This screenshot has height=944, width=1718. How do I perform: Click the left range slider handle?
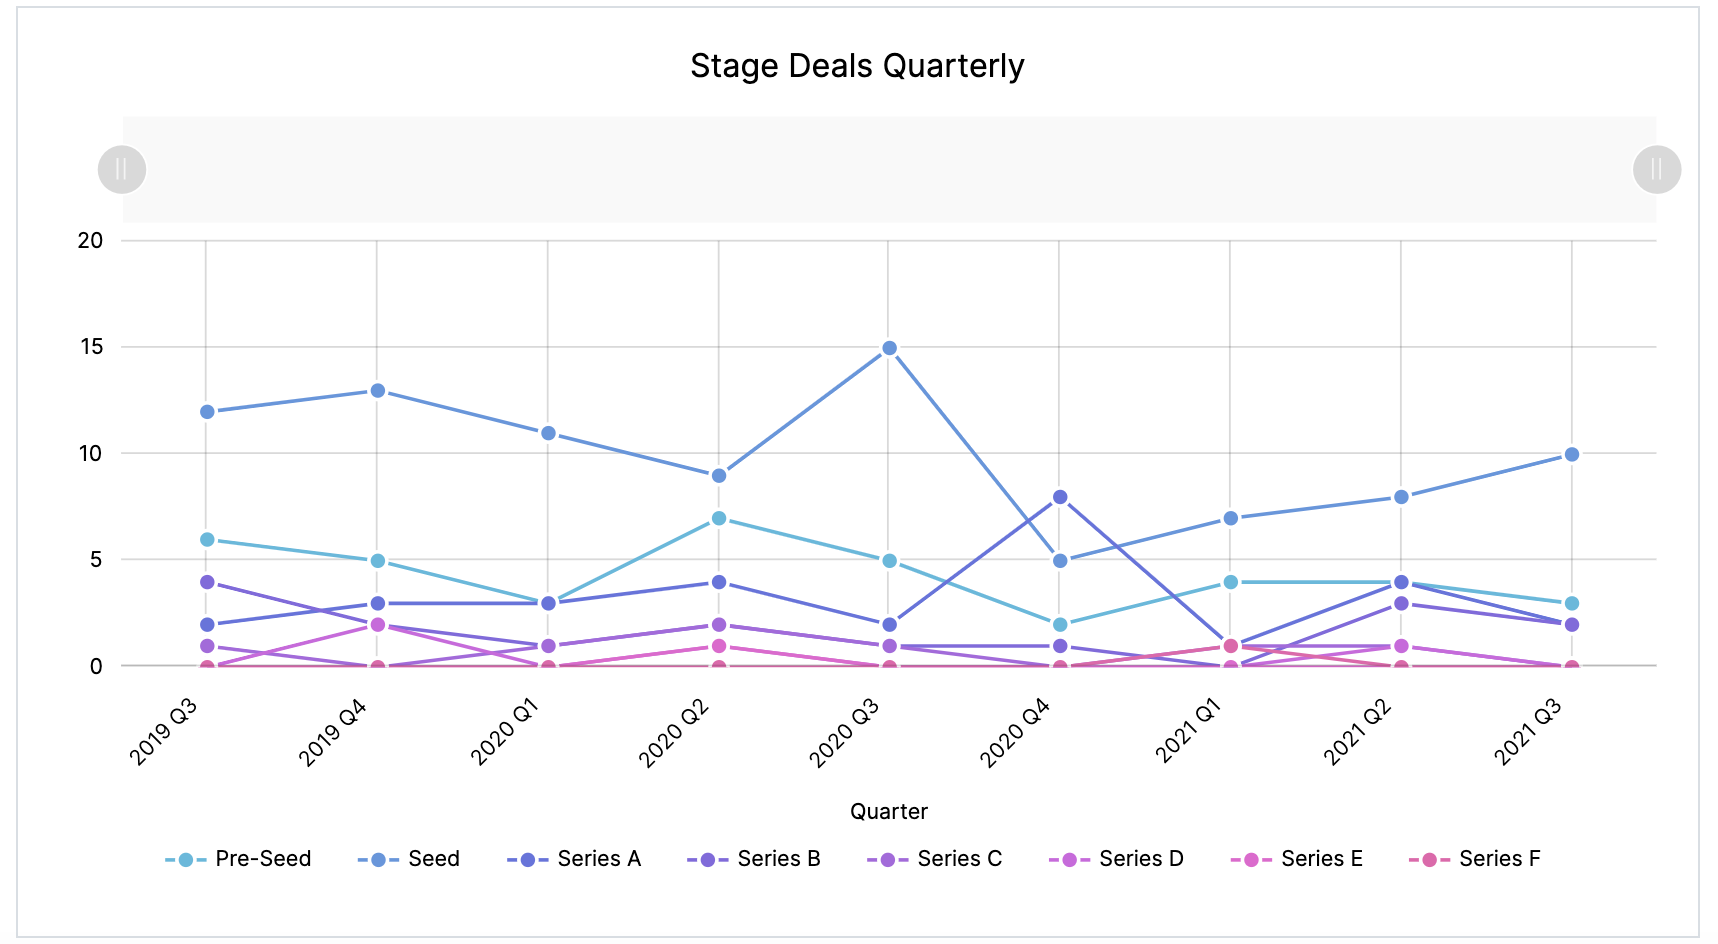(x=122, y=169)
